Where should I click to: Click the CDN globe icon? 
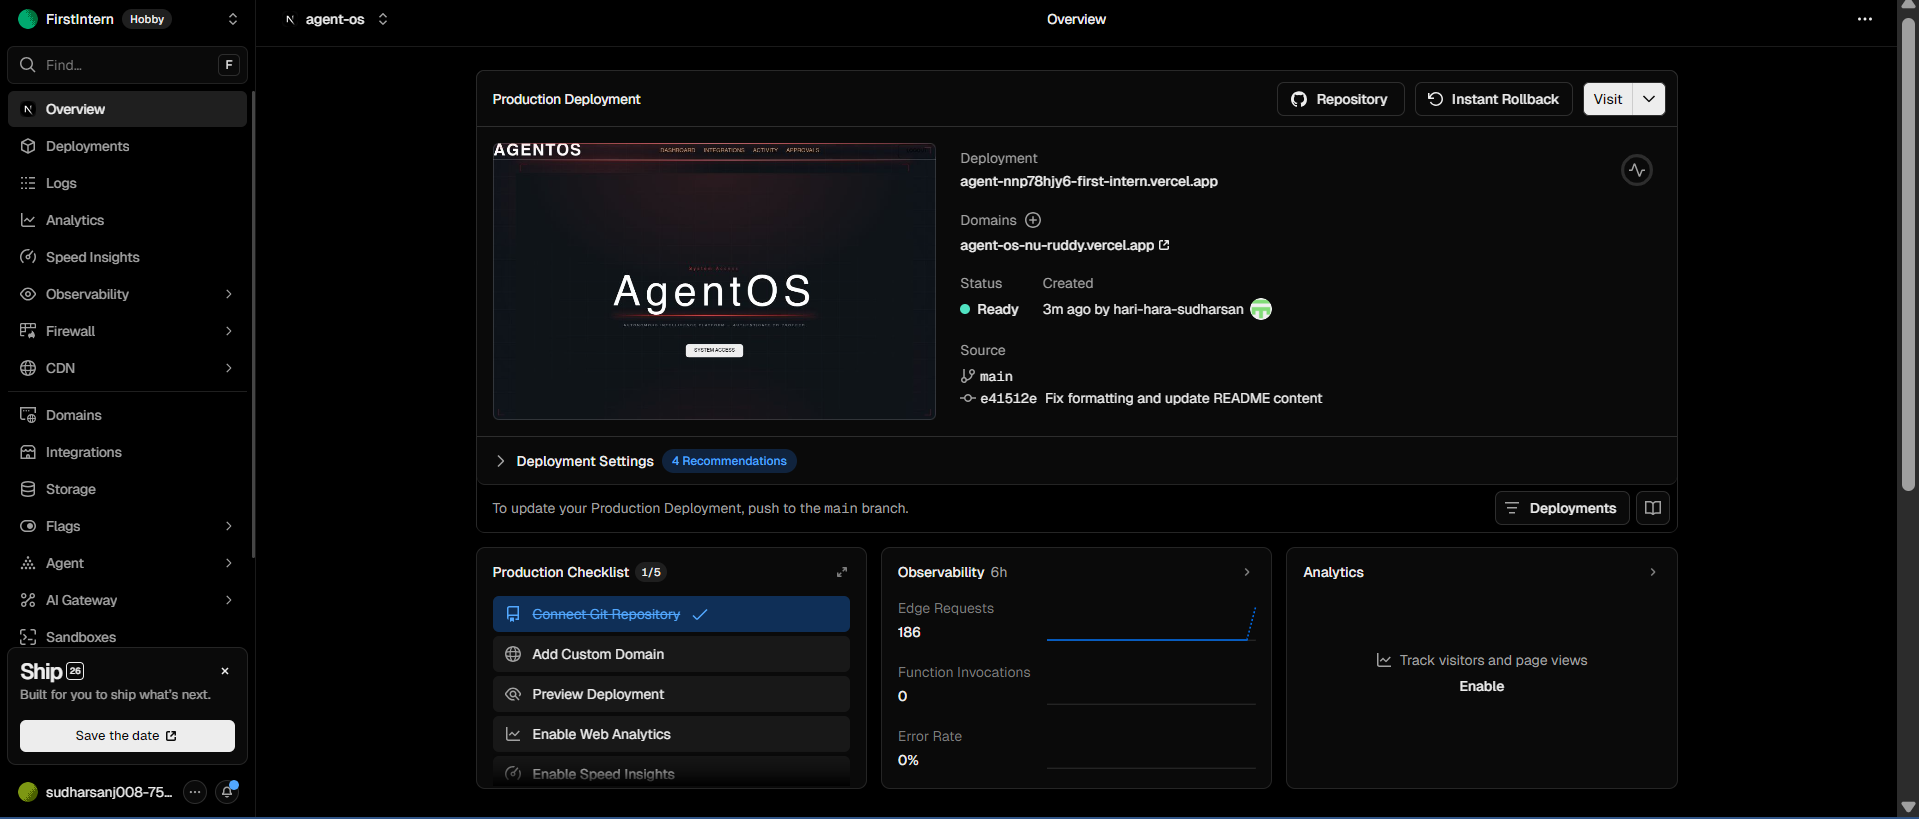click(28, 368)
